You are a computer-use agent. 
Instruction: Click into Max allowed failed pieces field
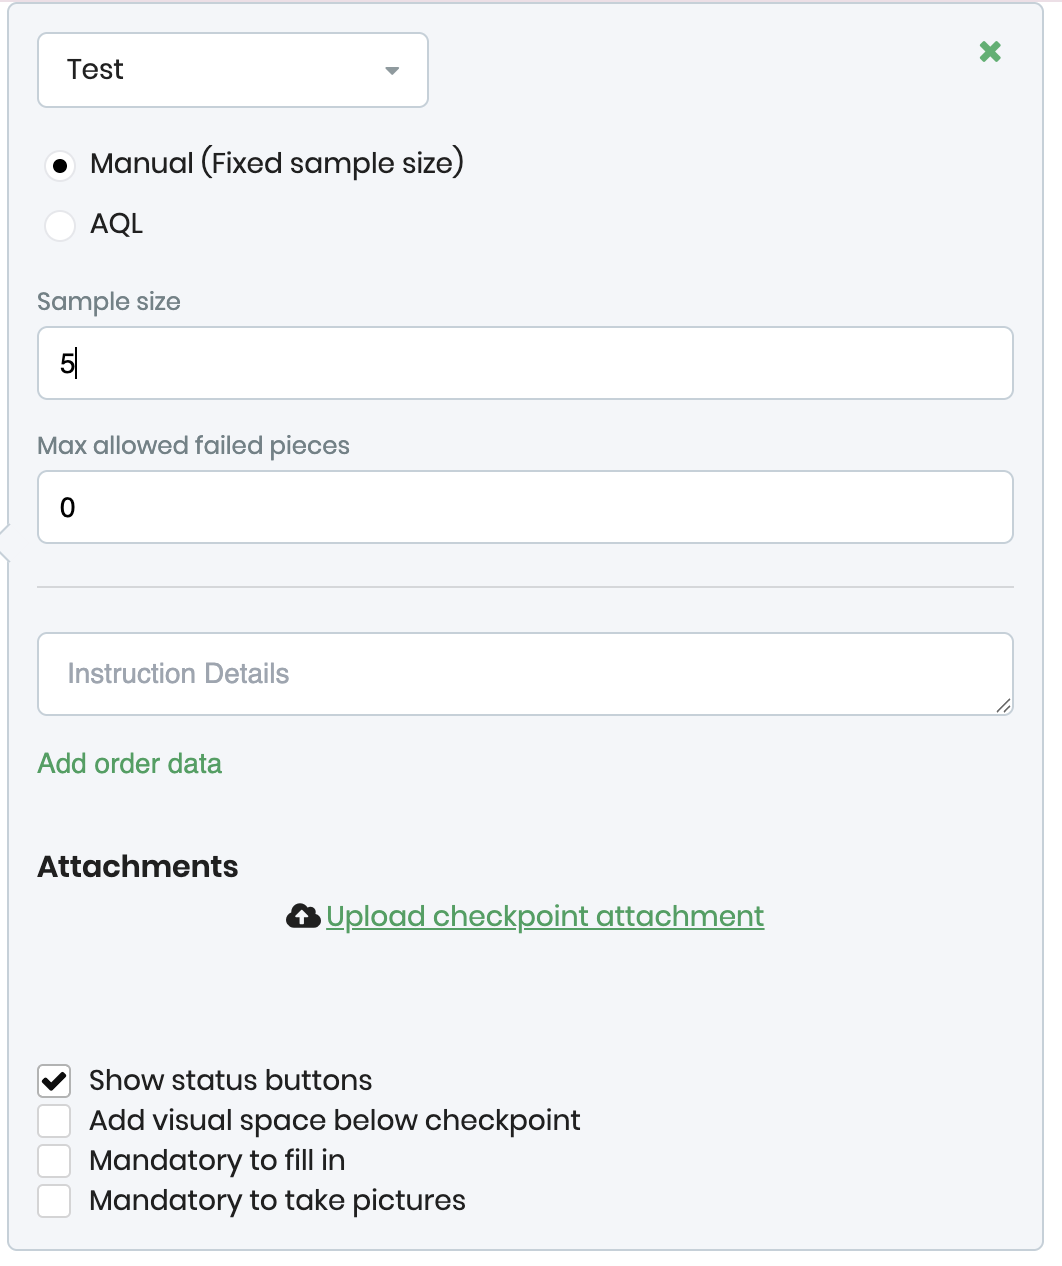pos(525,507)
